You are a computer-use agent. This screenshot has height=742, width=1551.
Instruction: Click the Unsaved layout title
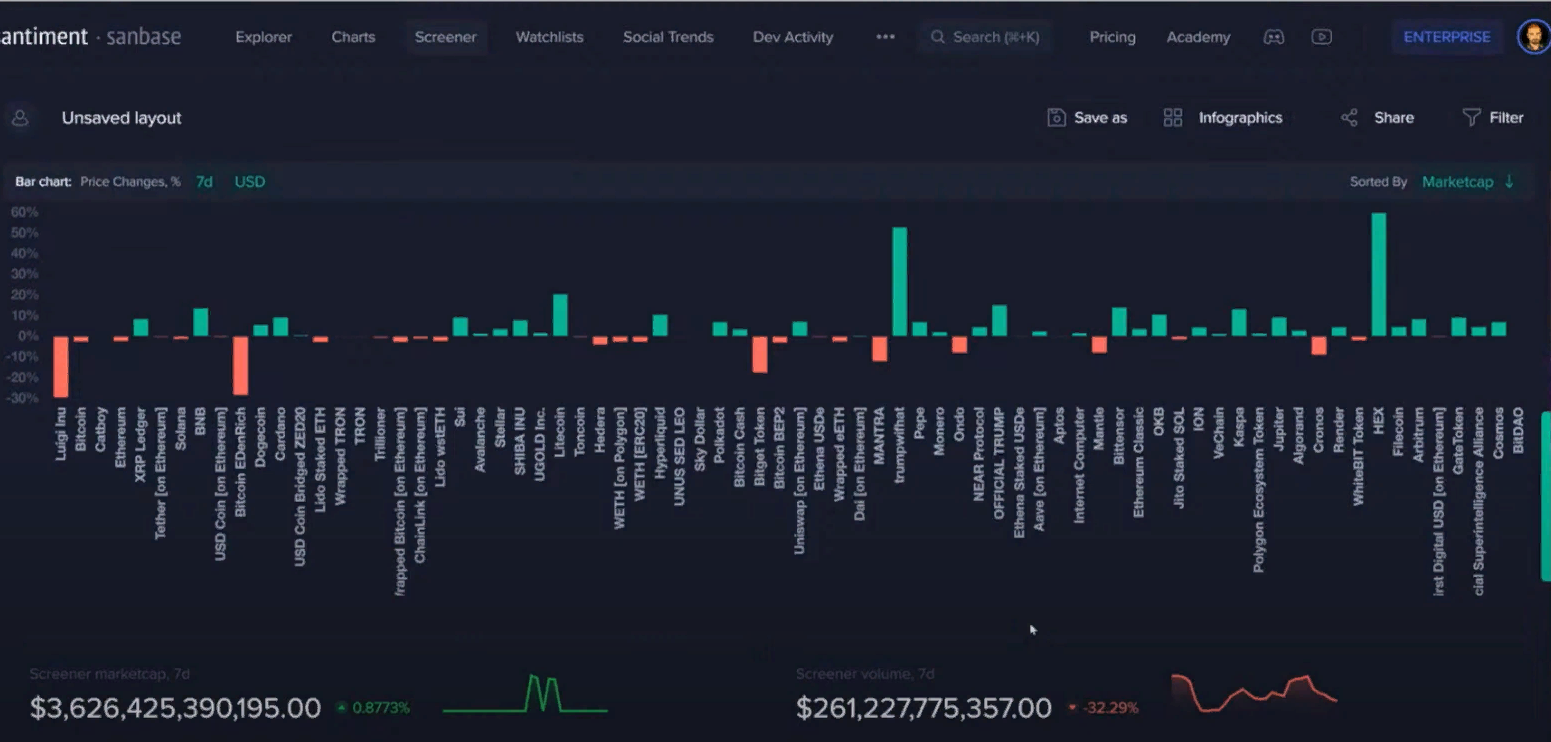122,118
